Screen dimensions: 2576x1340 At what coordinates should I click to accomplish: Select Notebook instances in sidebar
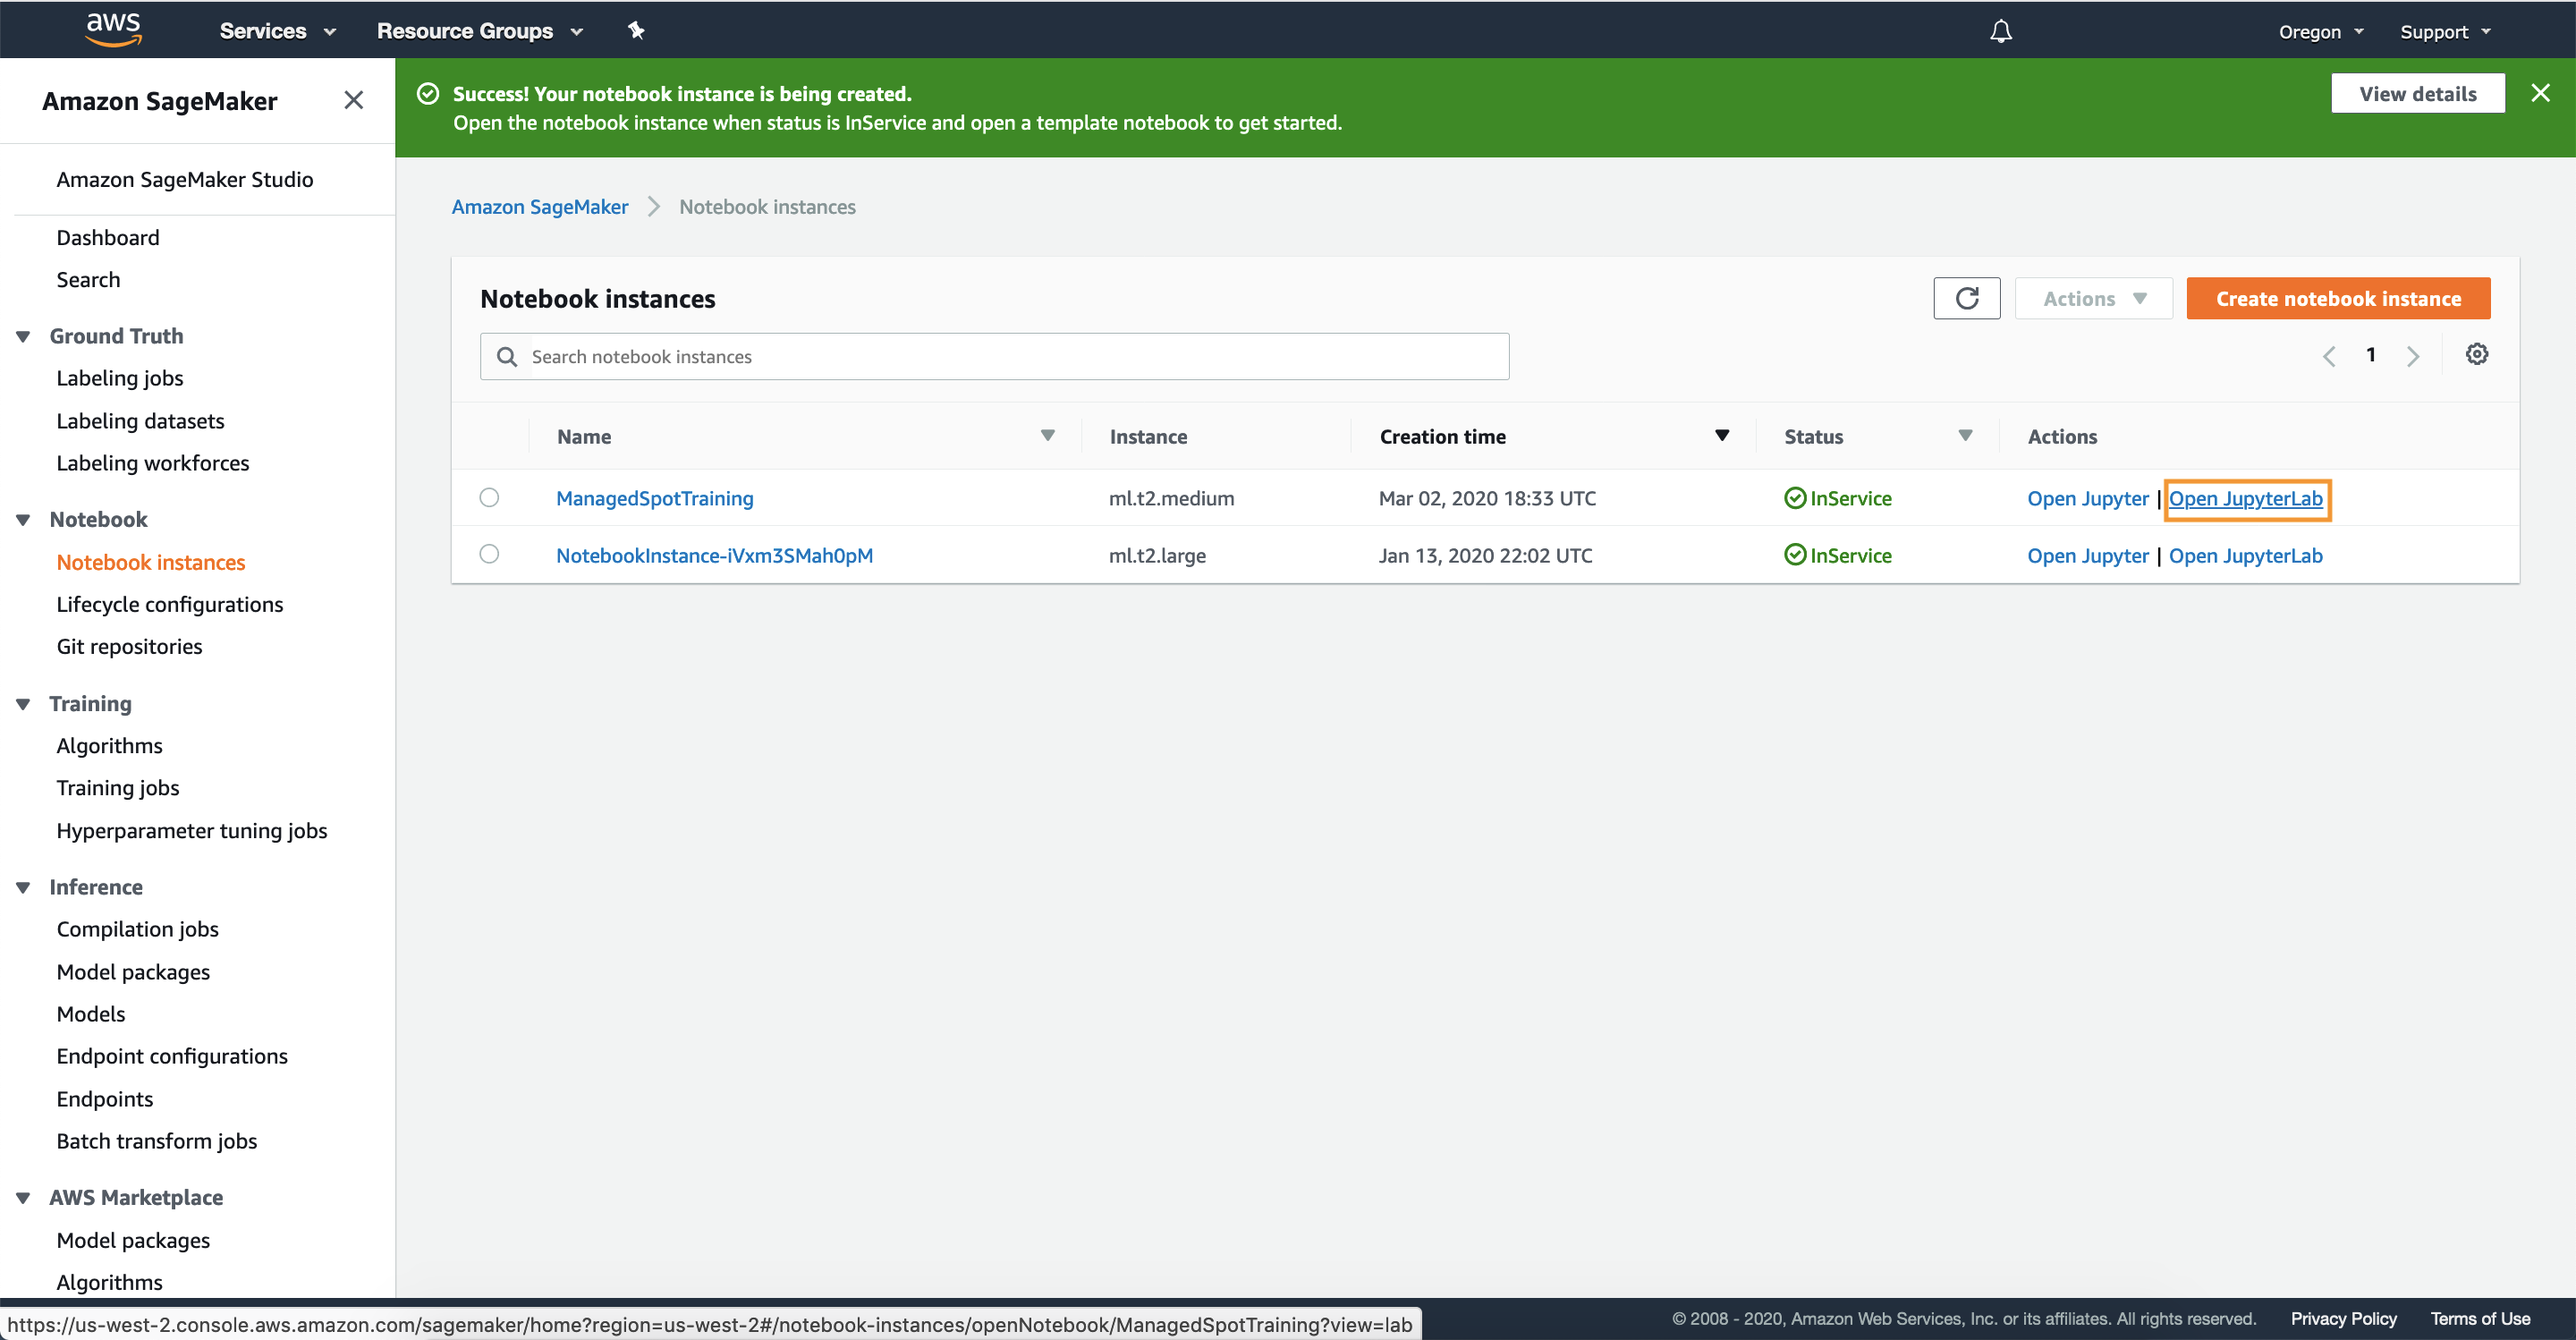pos(151,562)
